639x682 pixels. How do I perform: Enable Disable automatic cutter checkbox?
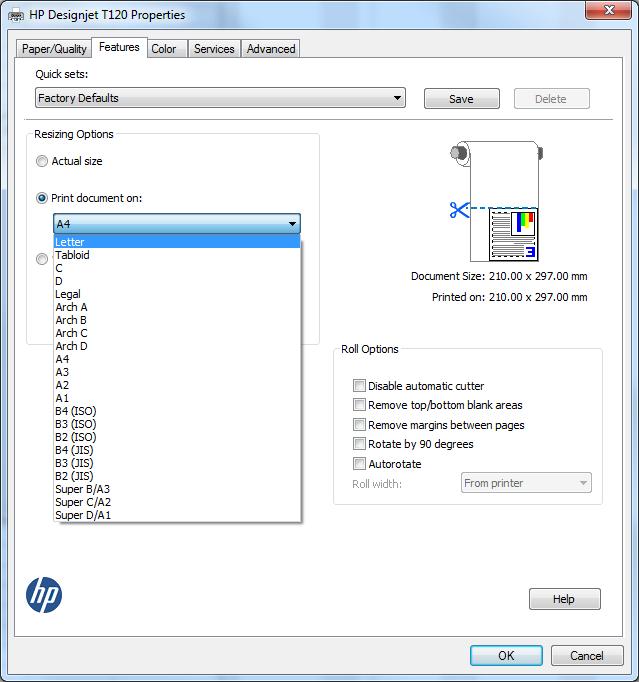pos(359,385)
